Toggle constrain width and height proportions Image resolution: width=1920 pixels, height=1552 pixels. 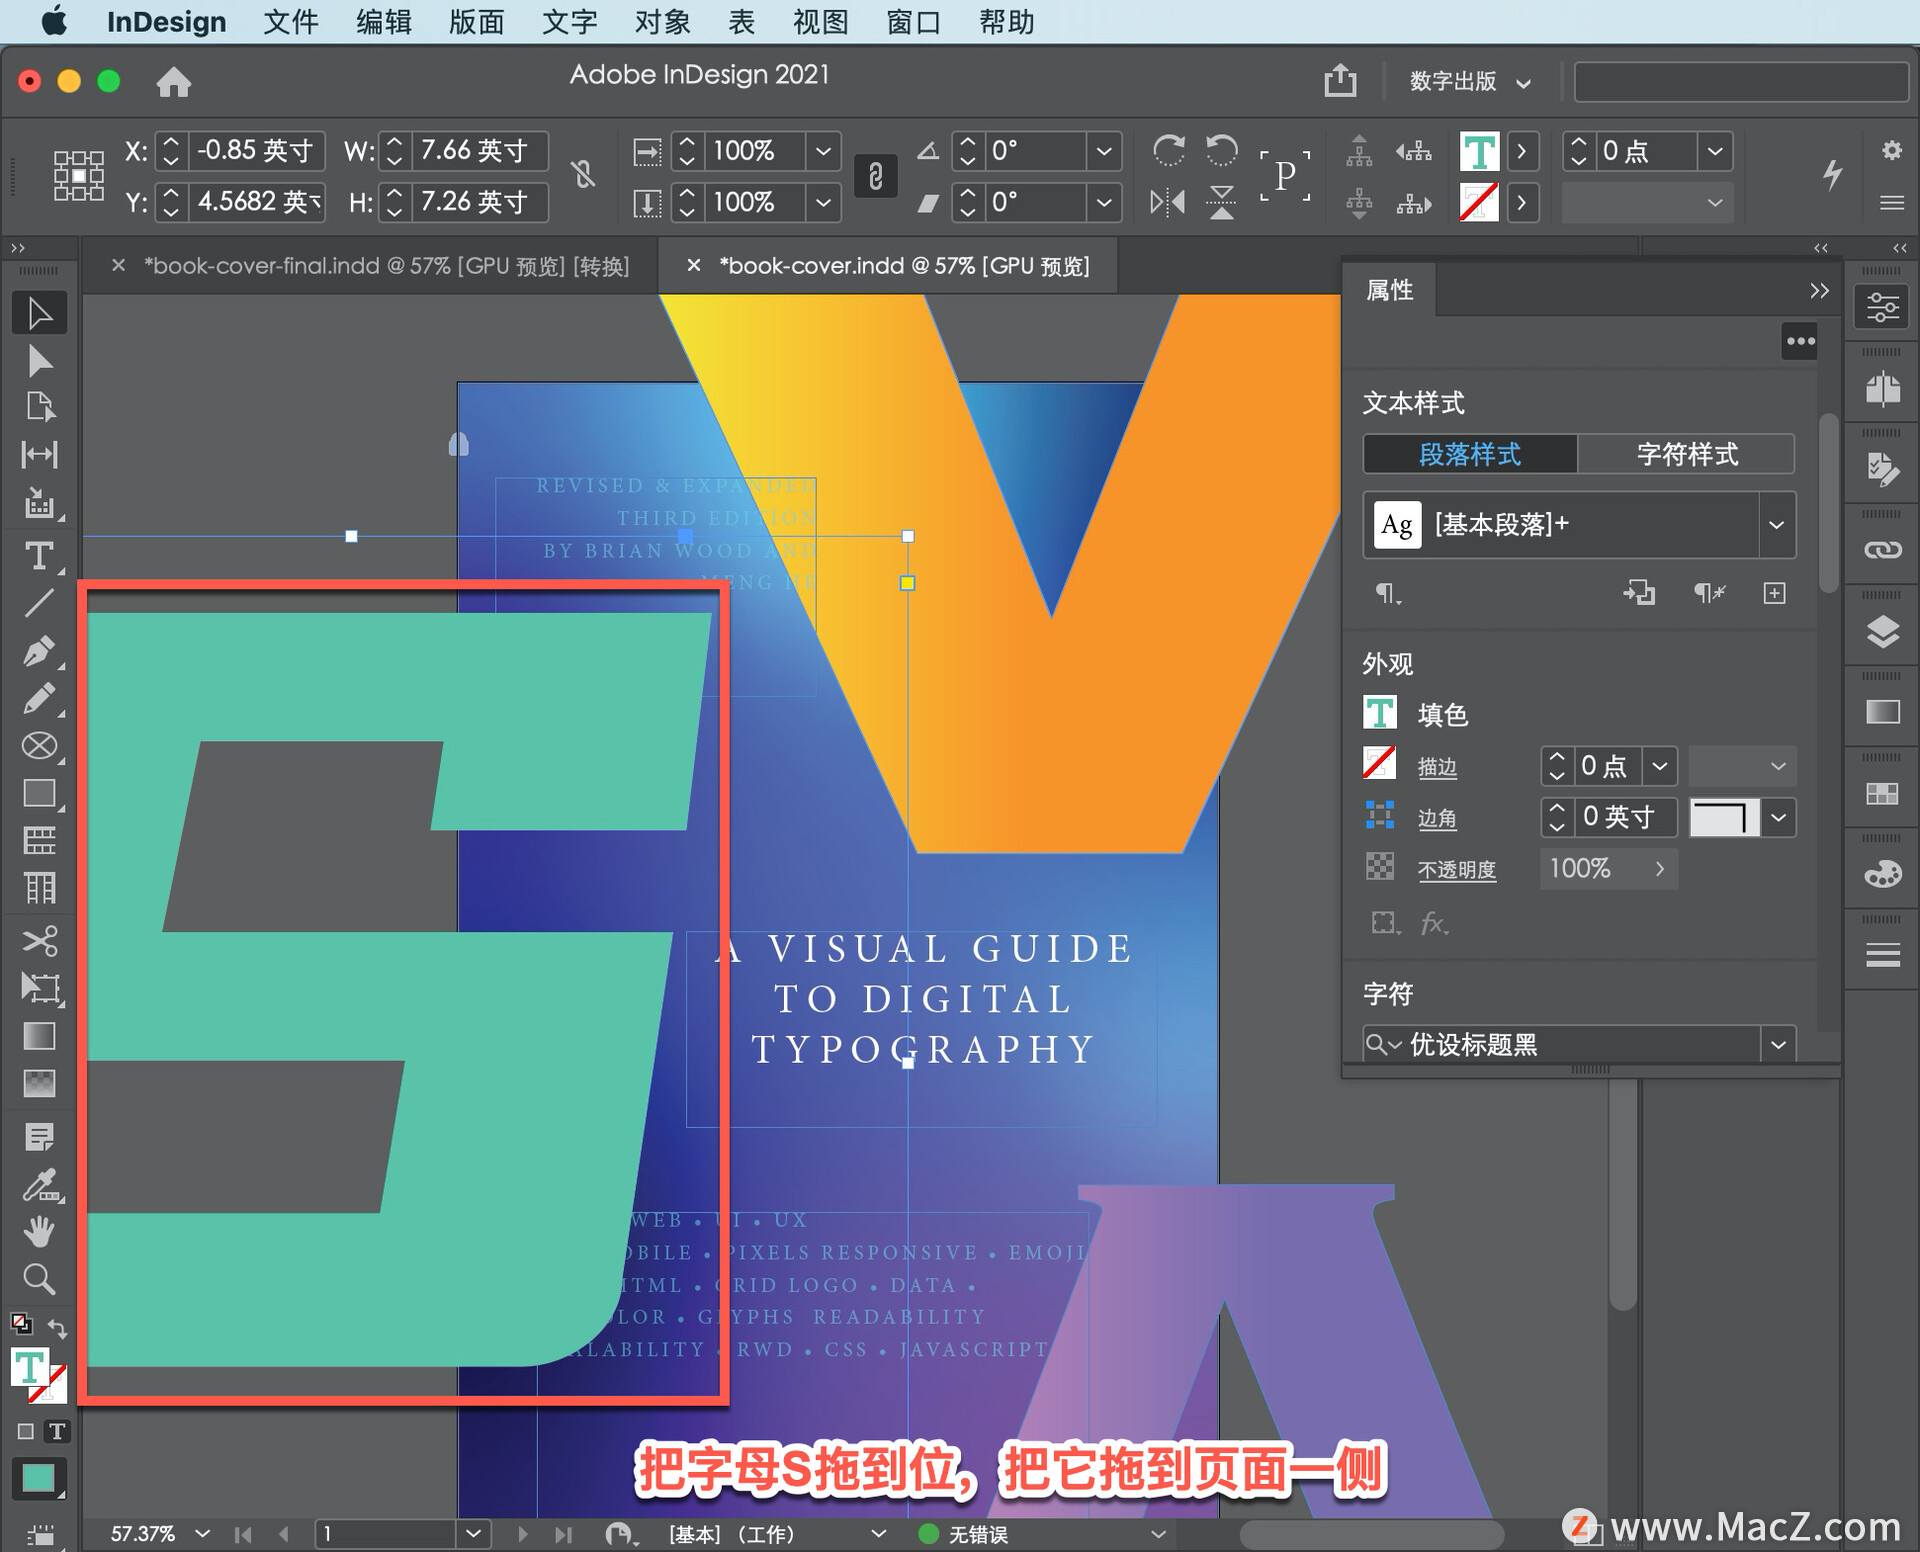click(583, 176)
